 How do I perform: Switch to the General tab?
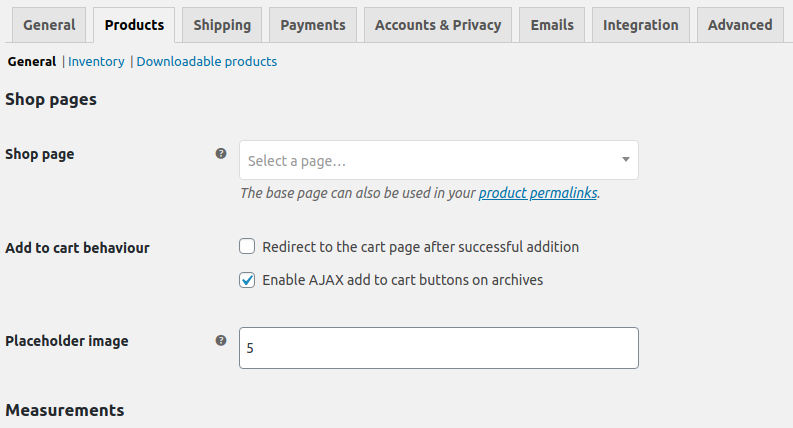click(x=49, y=25)
